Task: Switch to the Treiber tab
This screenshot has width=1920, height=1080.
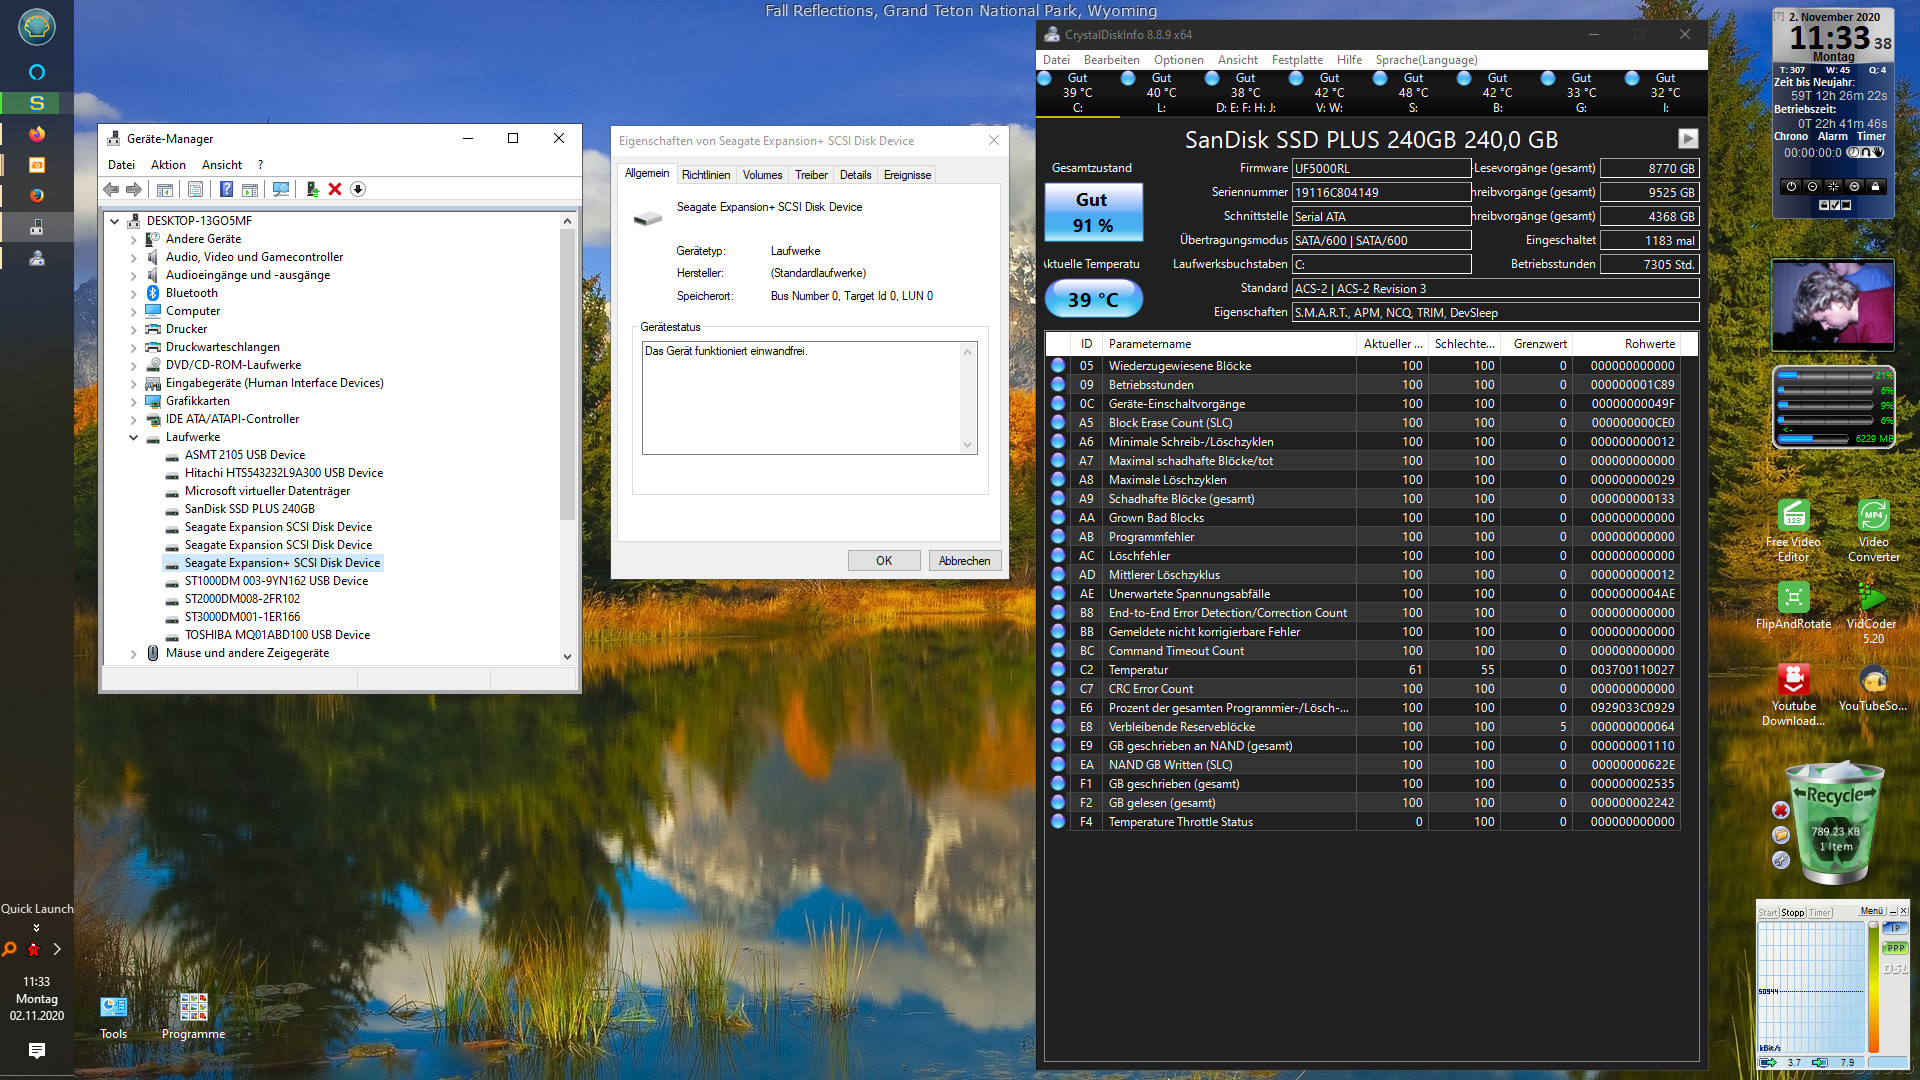Action: click(810, 175)
